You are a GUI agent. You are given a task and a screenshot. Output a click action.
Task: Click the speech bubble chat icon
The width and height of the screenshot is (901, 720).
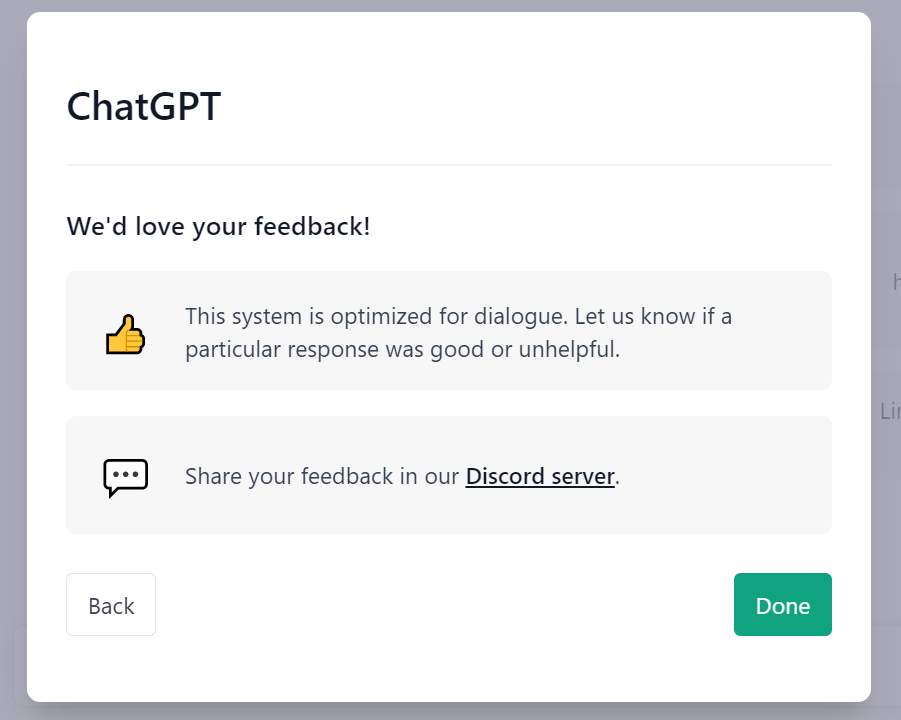click(125, 477)
